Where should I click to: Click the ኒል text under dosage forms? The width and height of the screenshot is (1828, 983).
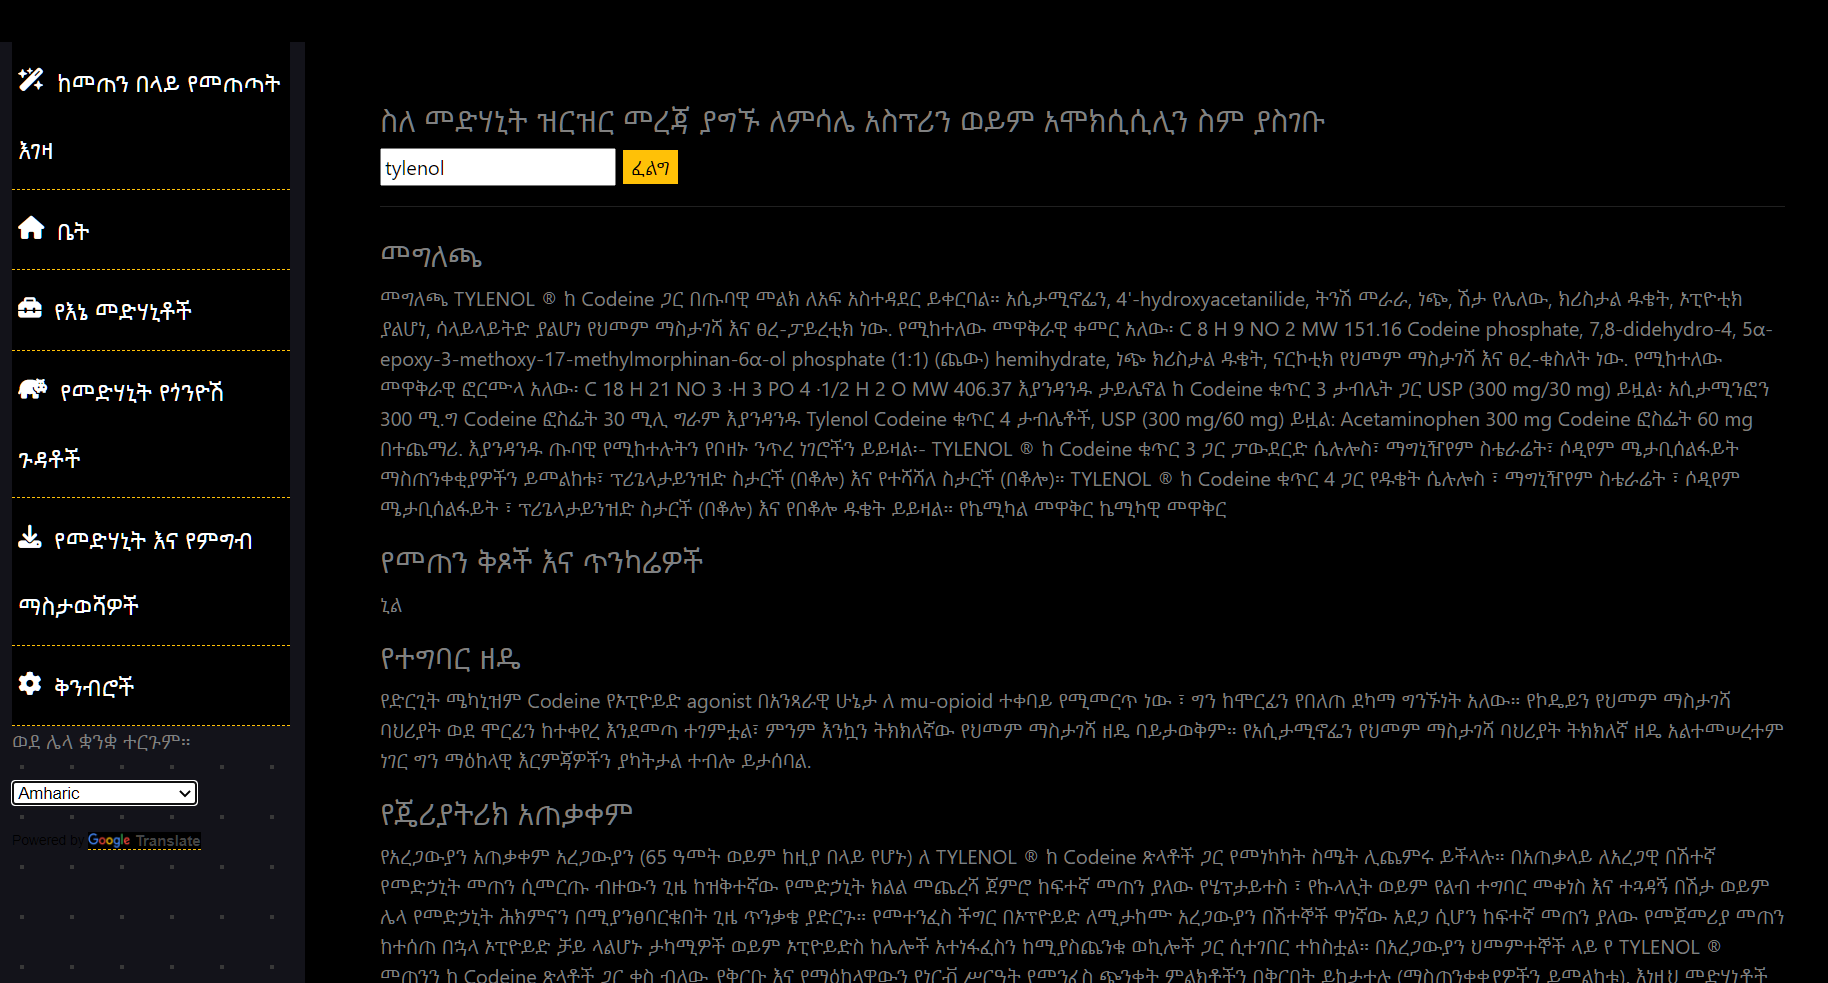tap(391, 605)
